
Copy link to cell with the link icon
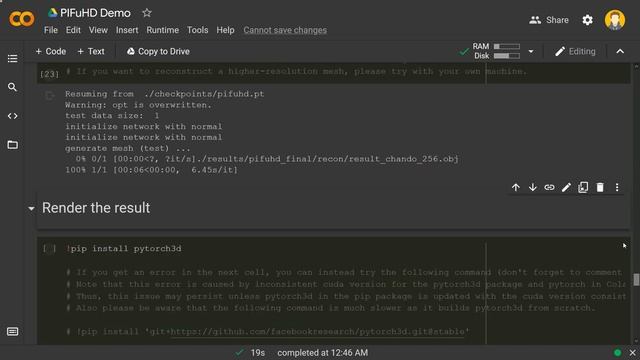click(549, 187)
